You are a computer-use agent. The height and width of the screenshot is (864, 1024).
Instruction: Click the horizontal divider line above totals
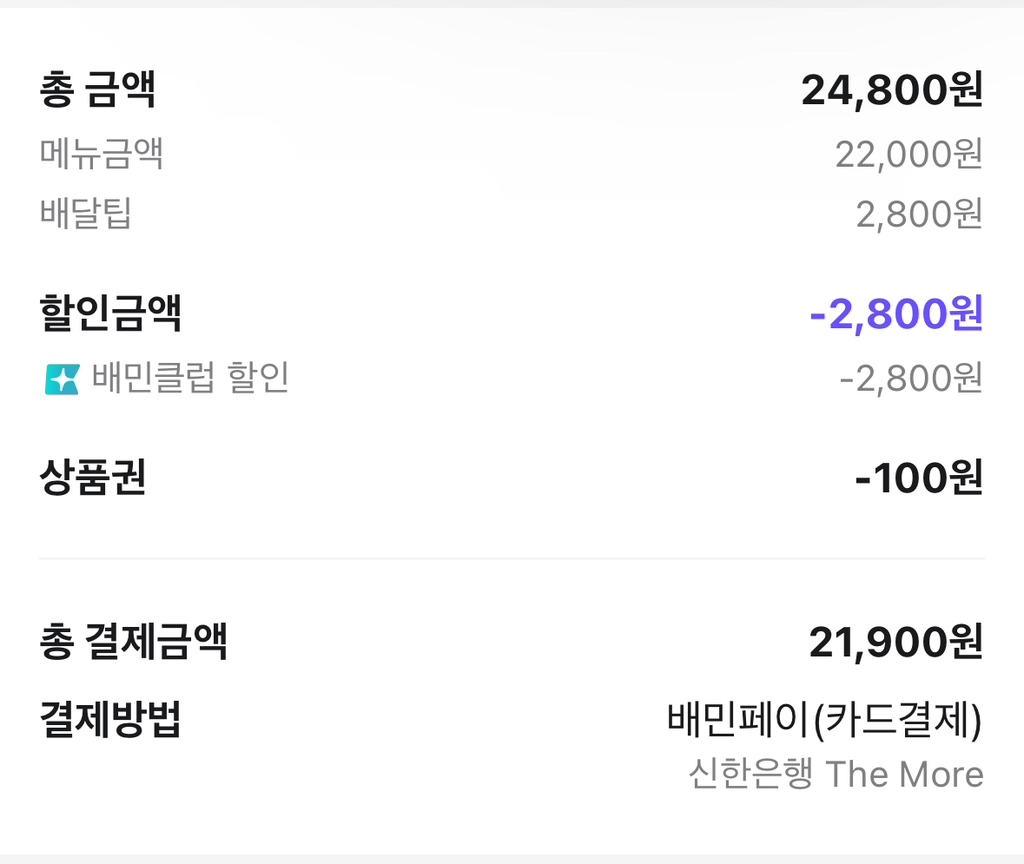pyautogui.click(x=512, y=557)
